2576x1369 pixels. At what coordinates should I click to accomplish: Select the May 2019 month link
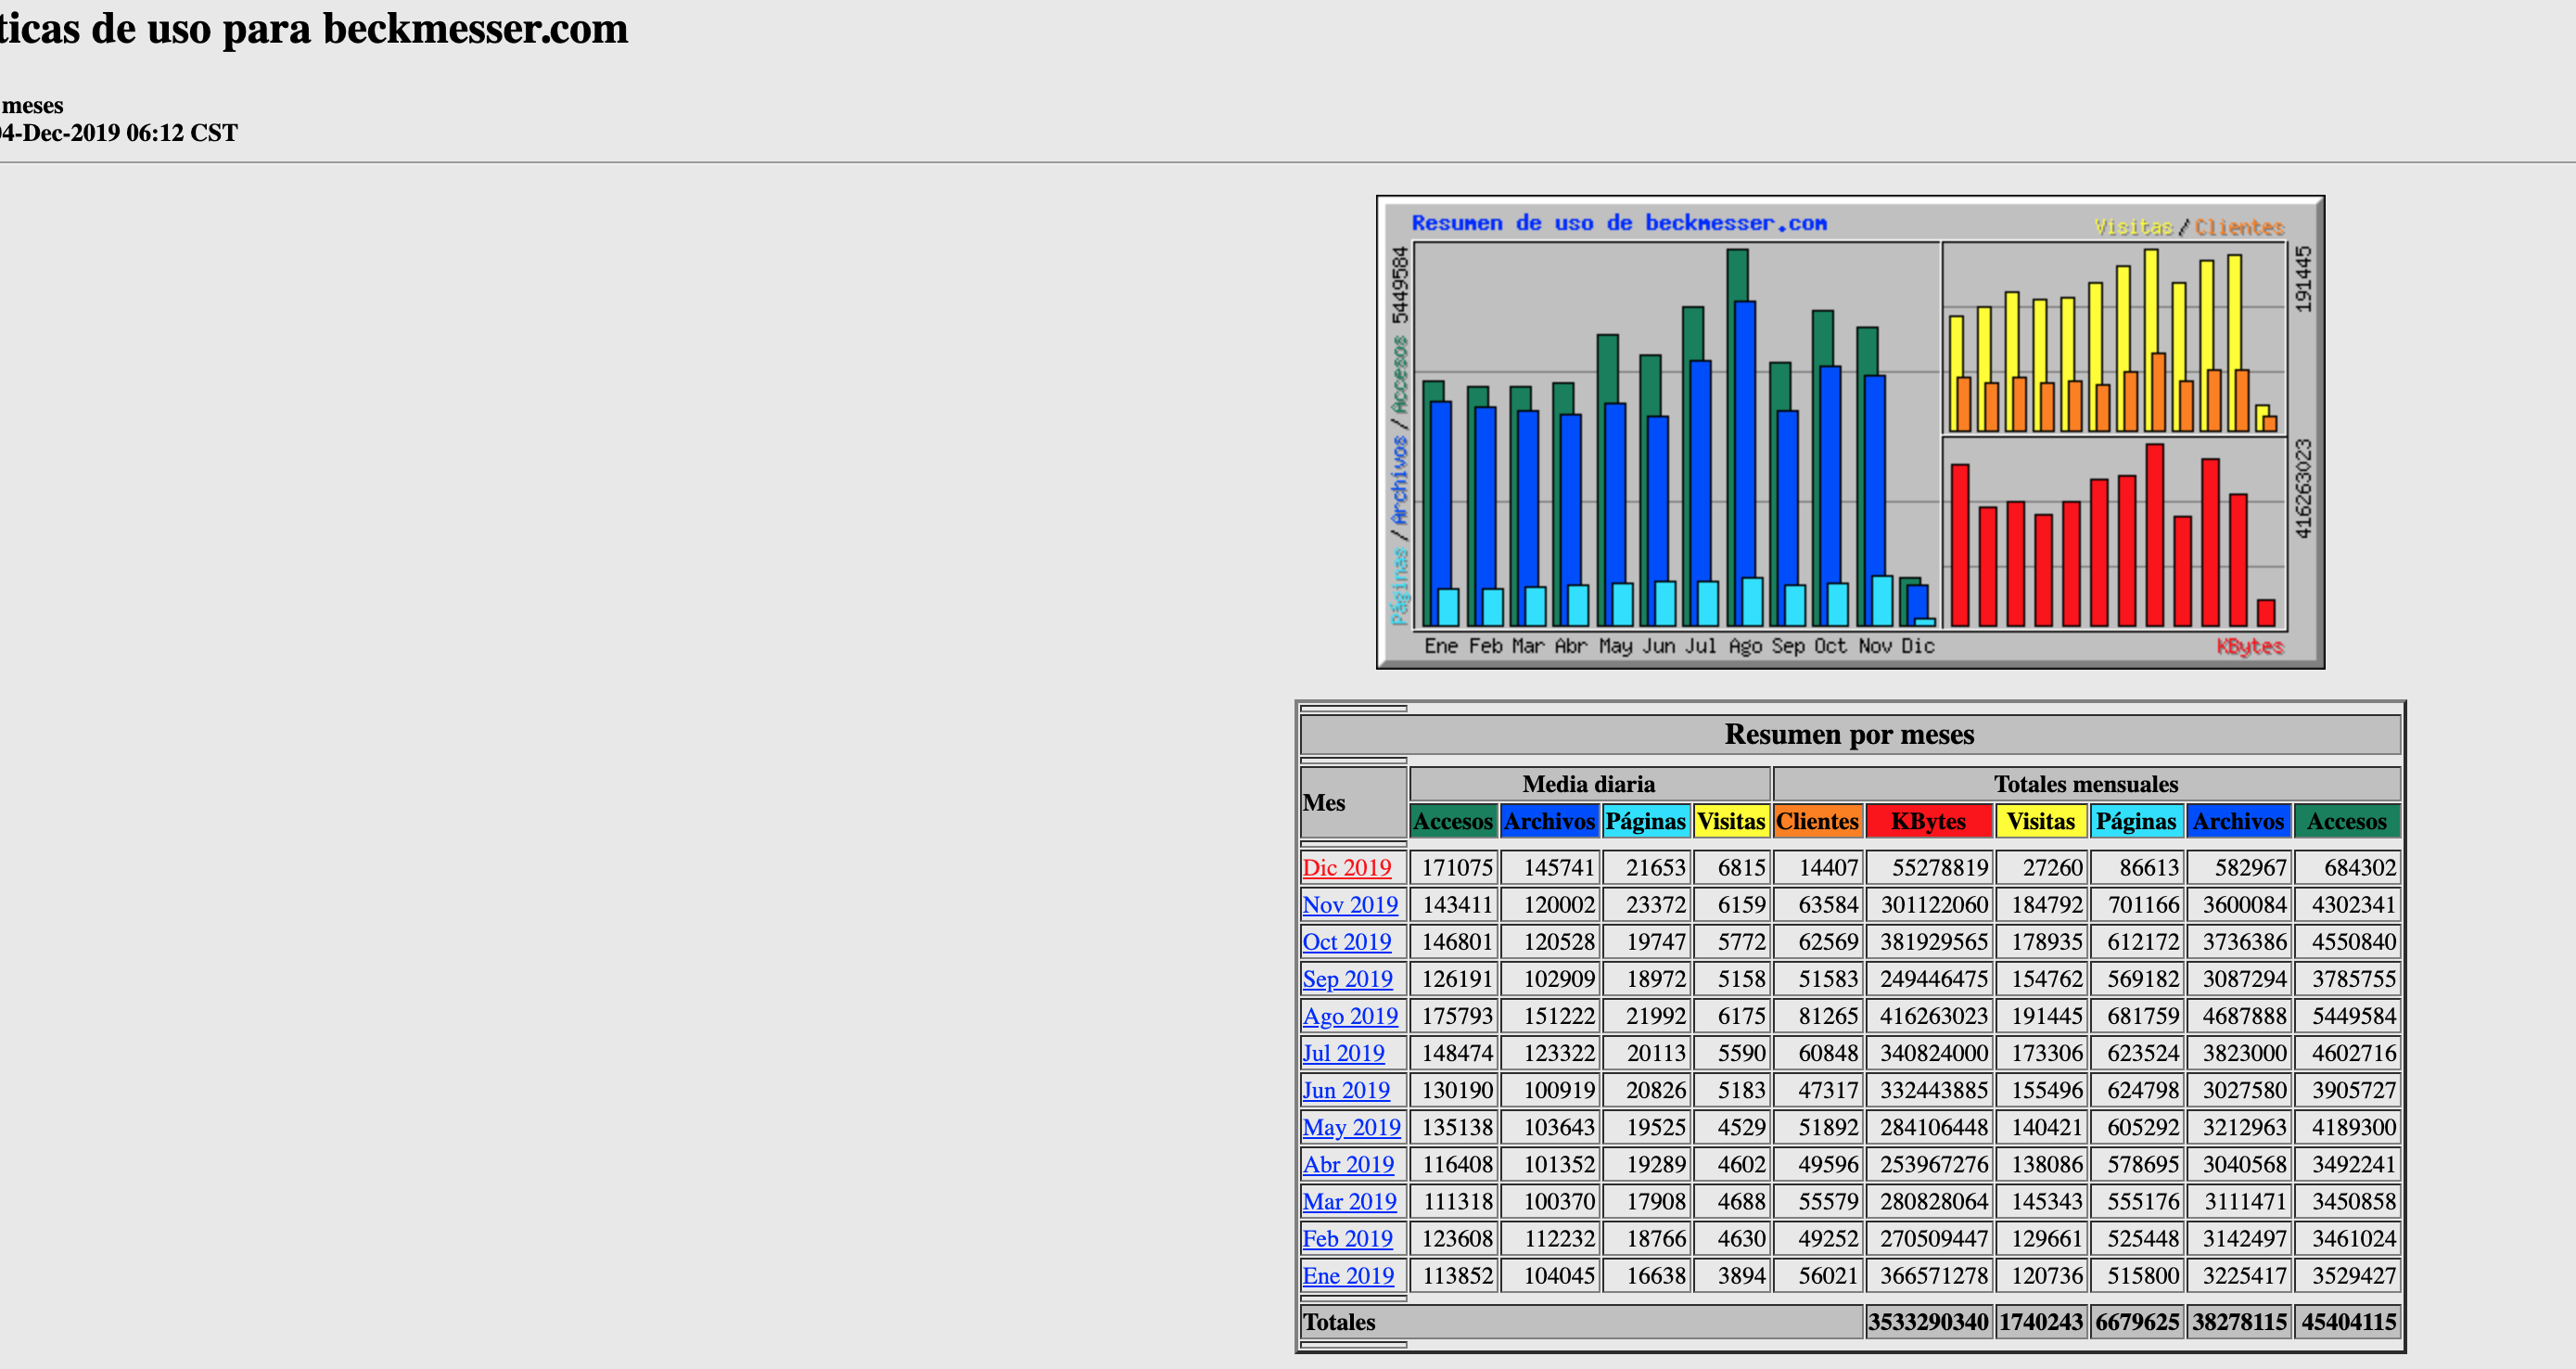[1351, 1127]
